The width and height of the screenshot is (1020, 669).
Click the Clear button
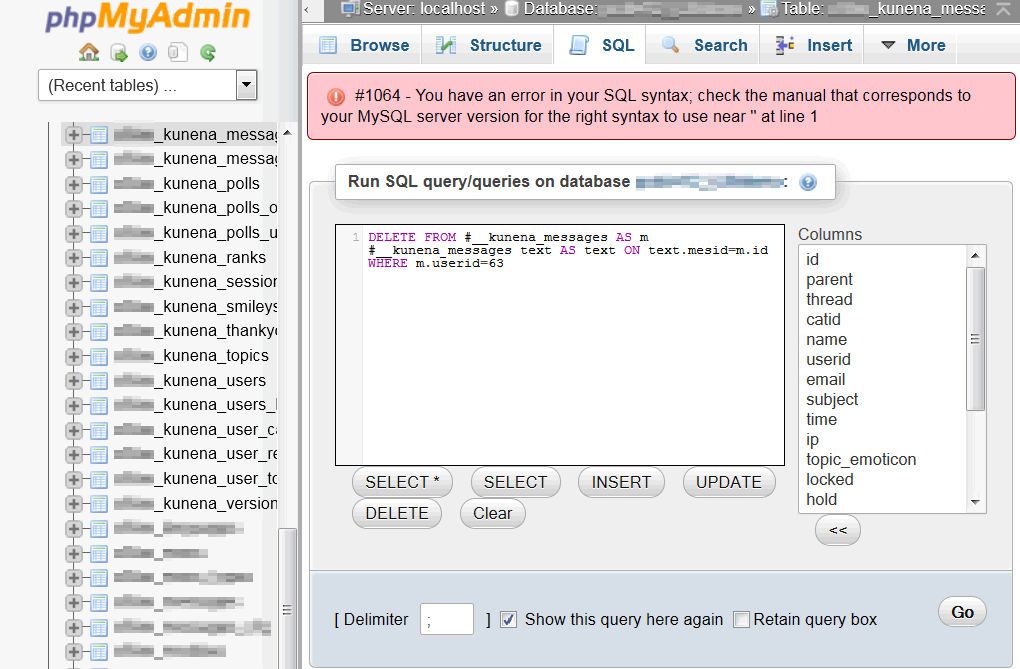[x=492, y=513]
